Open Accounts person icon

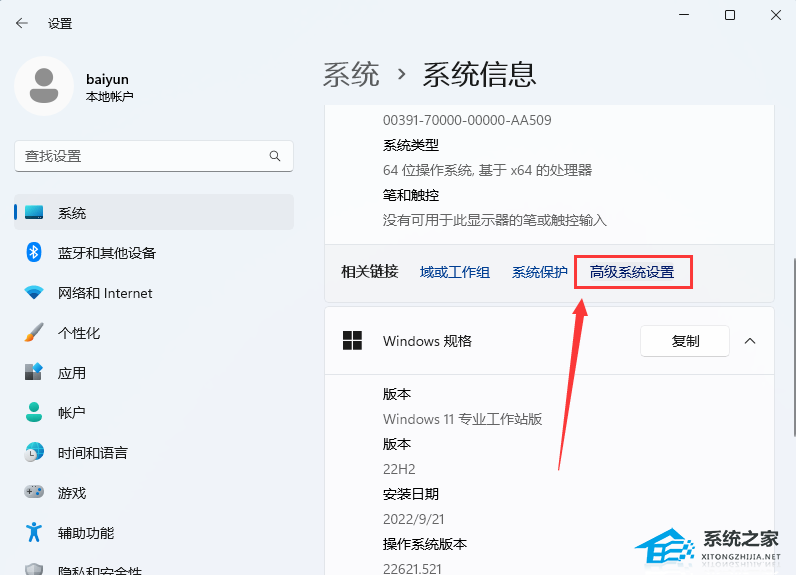point(34,412)
